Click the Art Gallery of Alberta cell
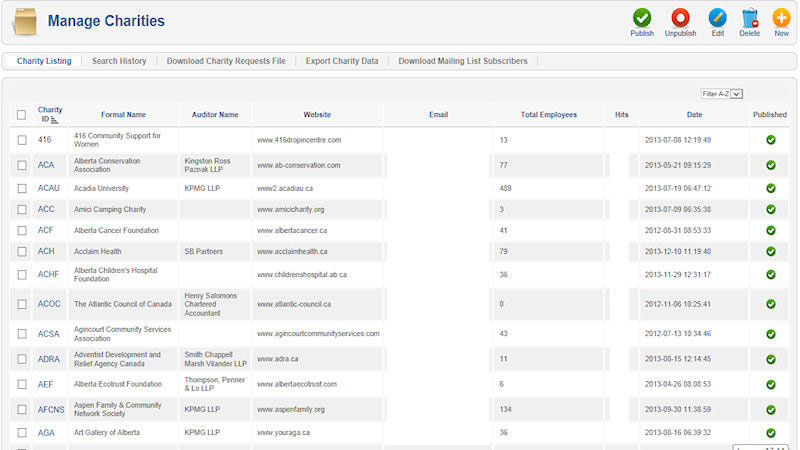The image size is (800, 450). click(x=107, y=433)
